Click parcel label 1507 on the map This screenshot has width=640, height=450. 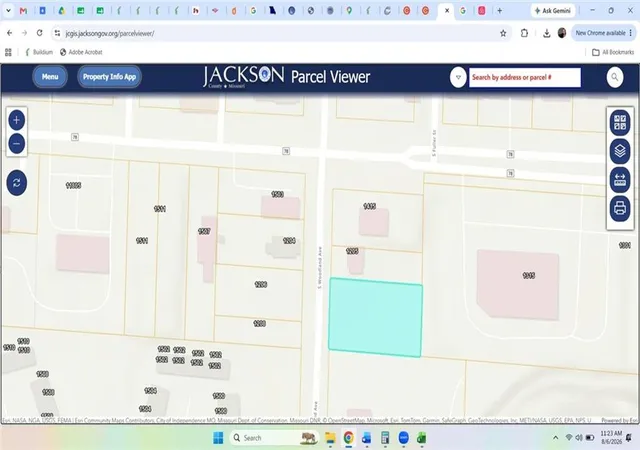pyautogui.click(x=204, y=232)
